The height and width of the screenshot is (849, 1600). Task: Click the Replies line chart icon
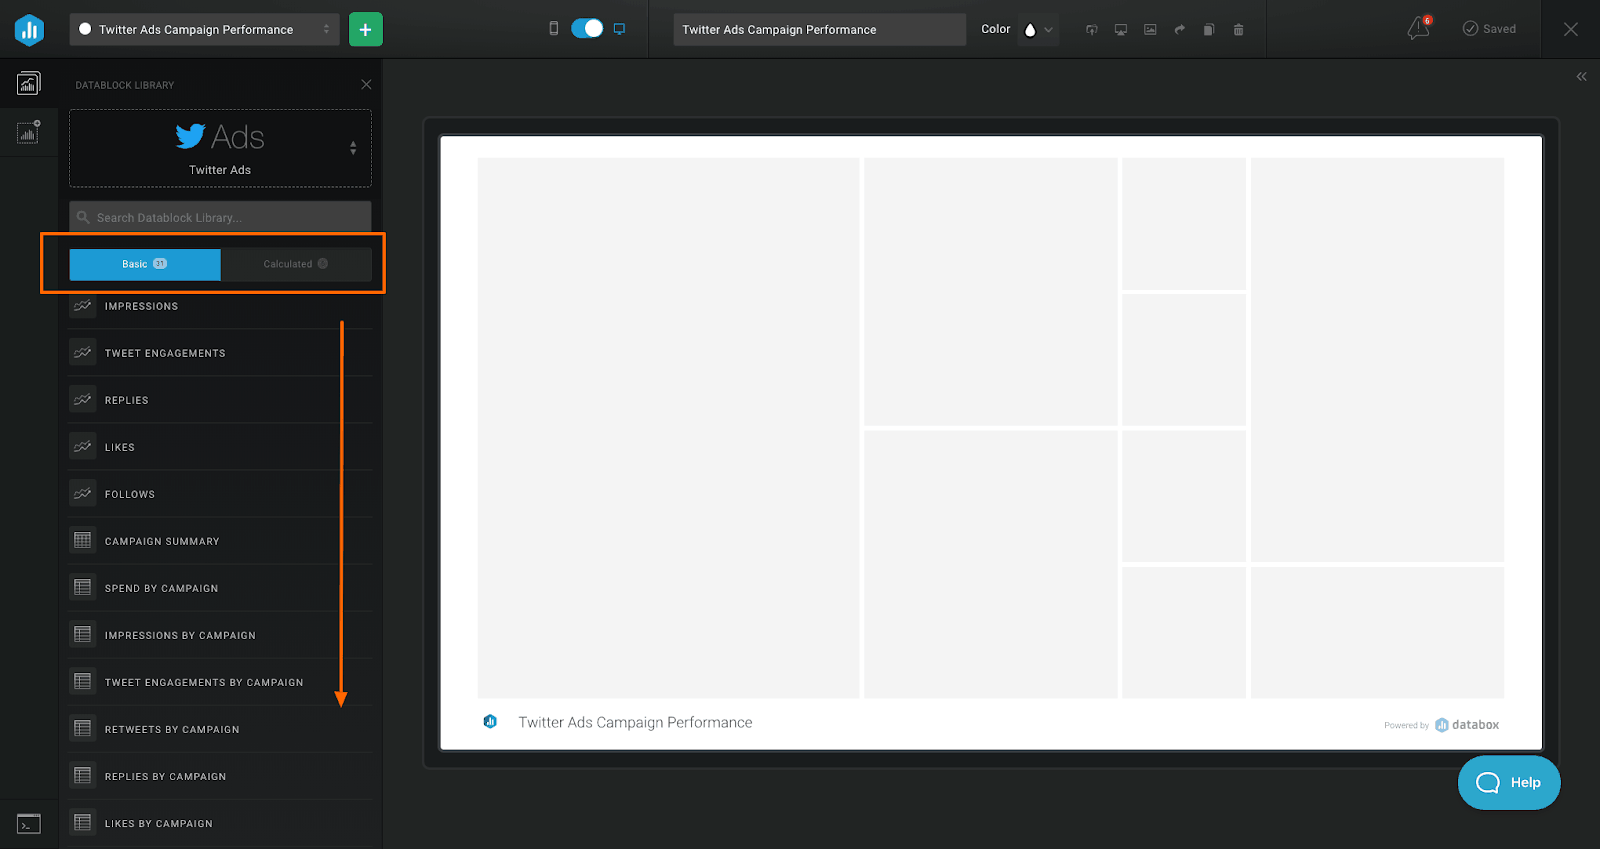click(x=83, y=400)
